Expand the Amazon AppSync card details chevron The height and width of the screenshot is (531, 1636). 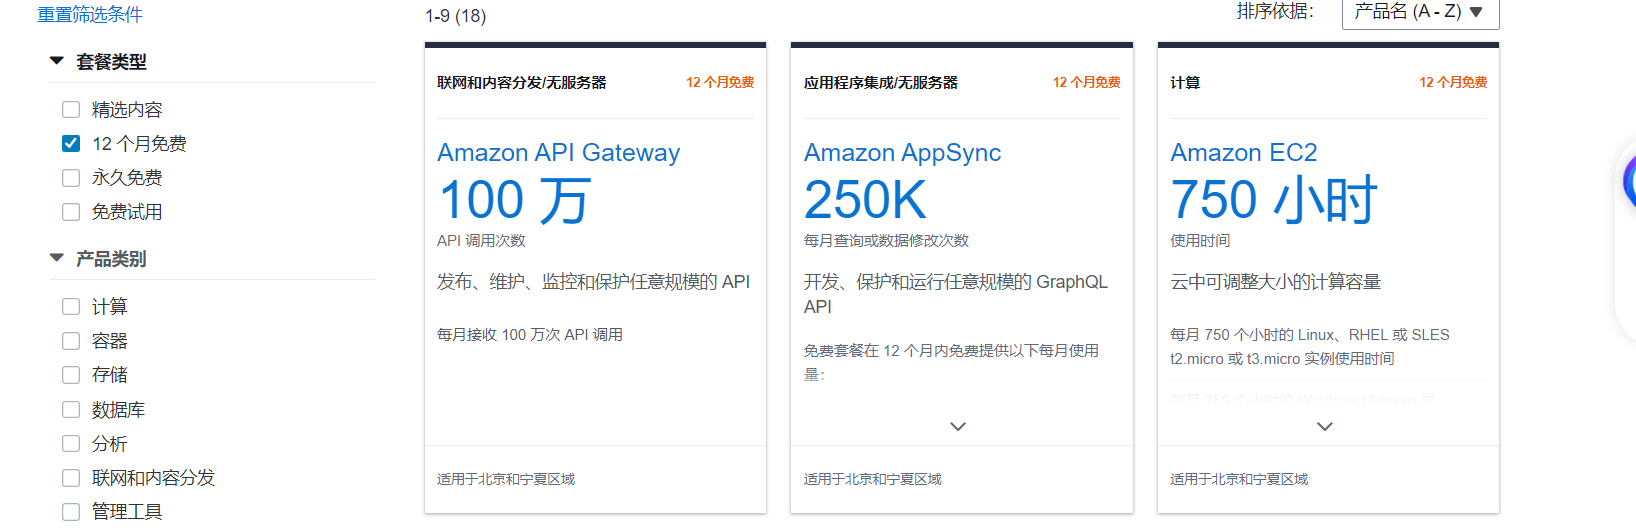pyautogui.click(x=958, y=427)
